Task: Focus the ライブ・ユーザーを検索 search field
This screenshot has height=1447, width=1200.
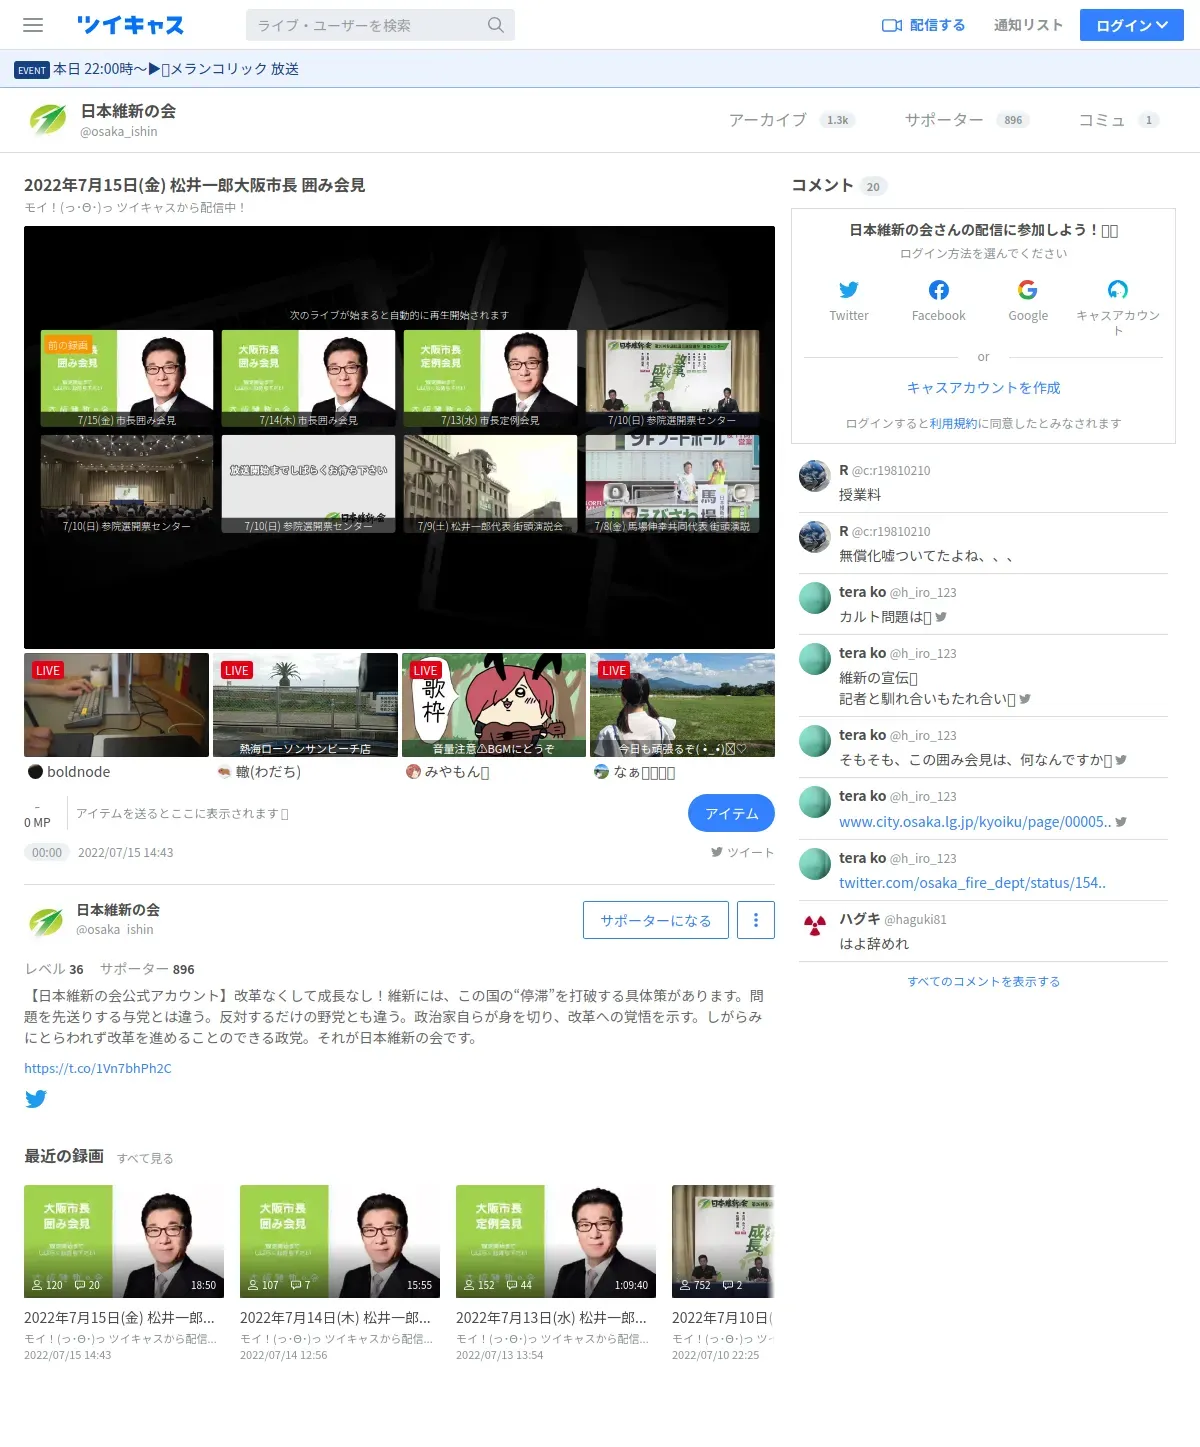Action: click(x=367, y=25)
